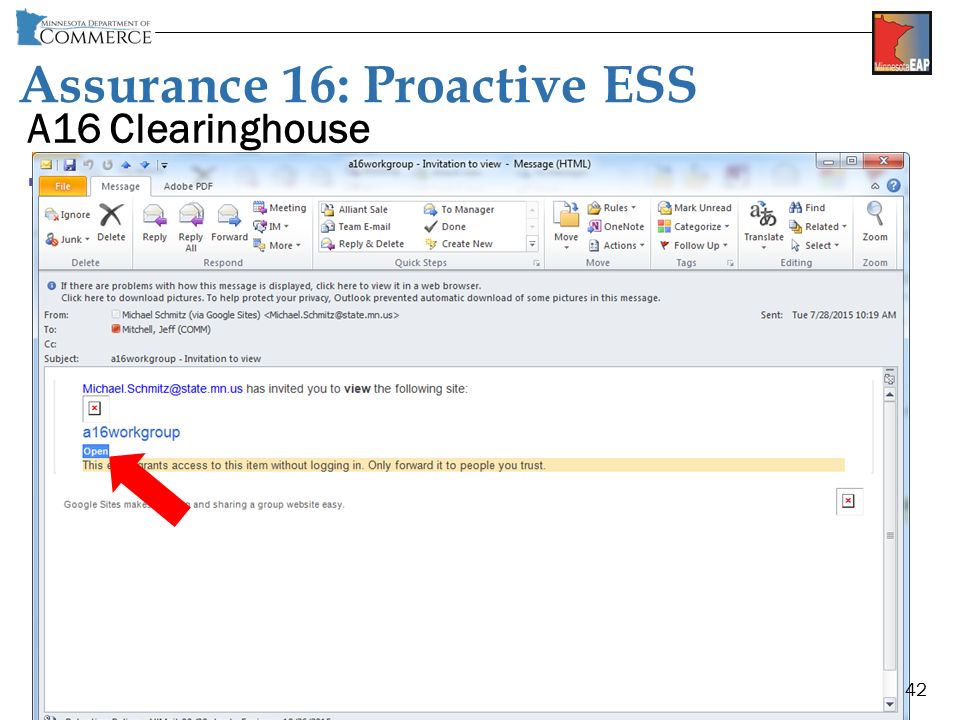
Task: Open the Junk options dropdown
Action: [x=67, y=239]
